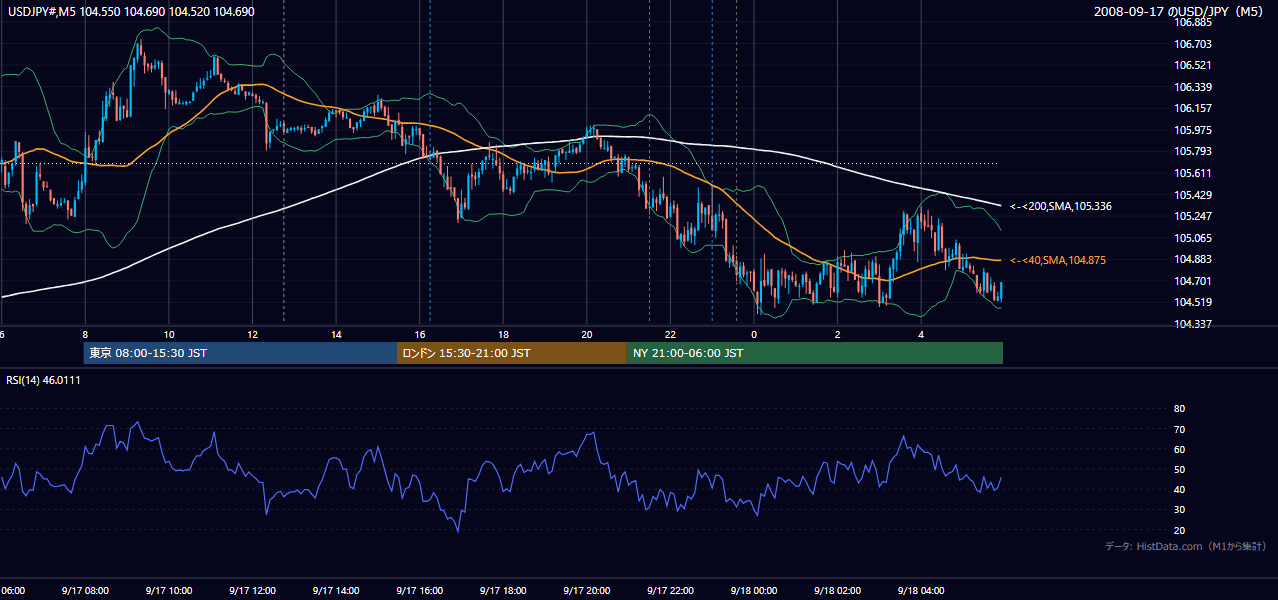Click price axis value 104.337
Image resolution: width=1278 pixels, height=600 pixels.
(1194, 324)
